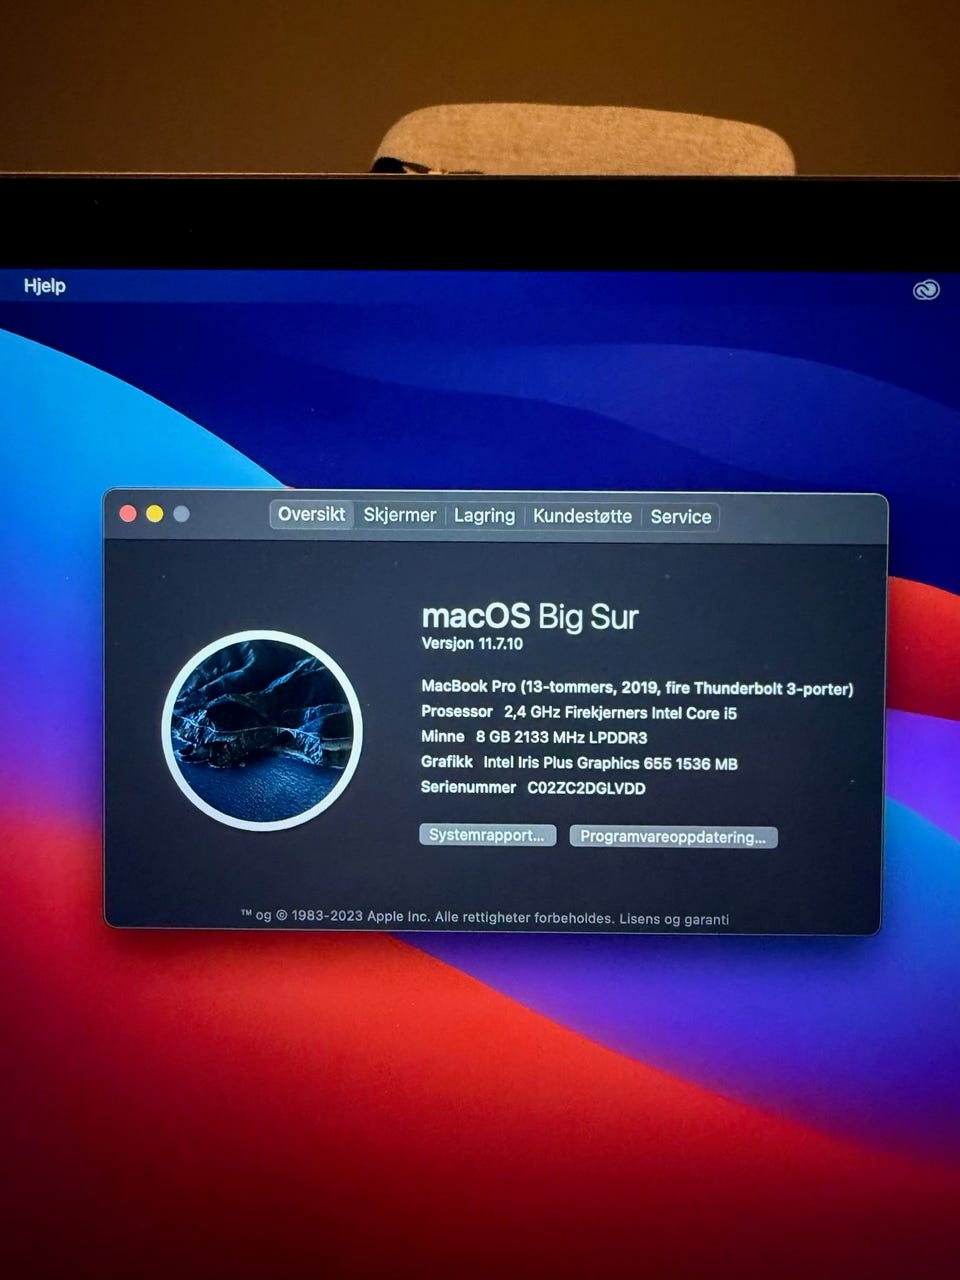Click the Prosessor label

457,712
